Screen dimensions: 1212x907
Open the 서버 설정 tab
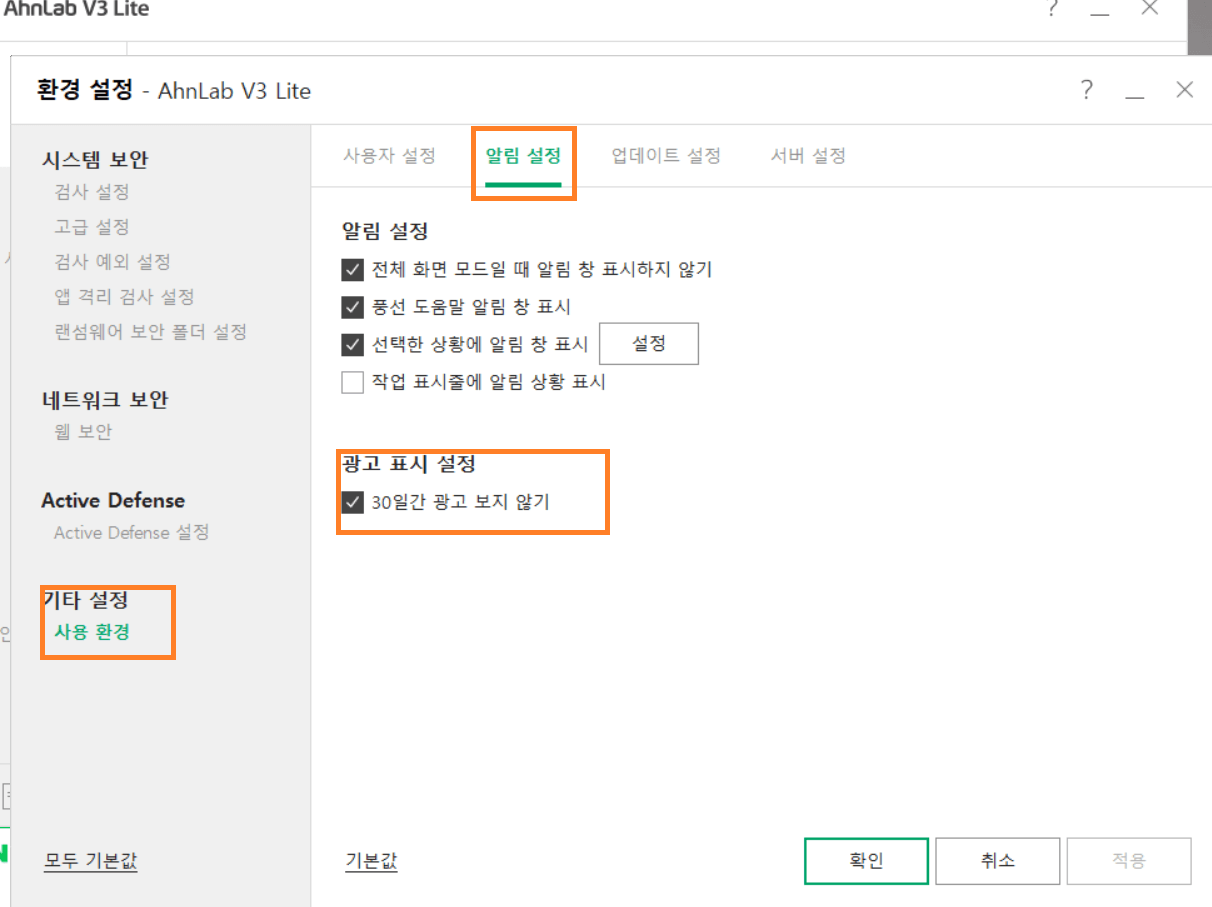pyautogui.click(x=808, y=156)
